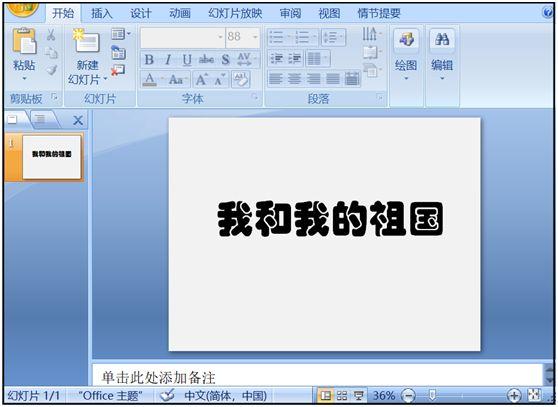
Task: Switch to Normal view icon in status bar
Action: coord(325,395)
